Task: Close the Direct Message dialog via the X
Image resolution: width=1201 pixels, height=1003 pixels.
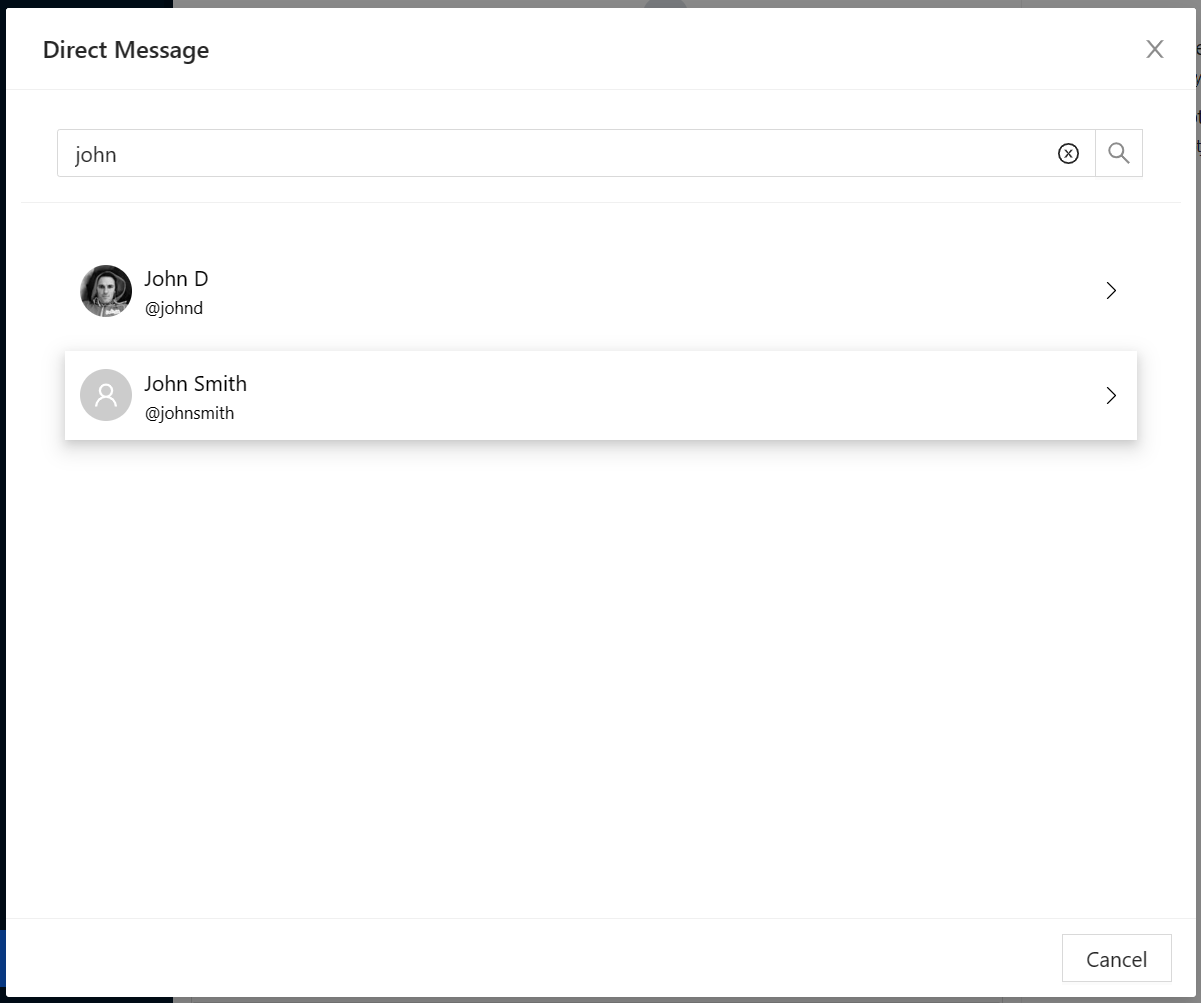Action: (x=1155, y=49)
